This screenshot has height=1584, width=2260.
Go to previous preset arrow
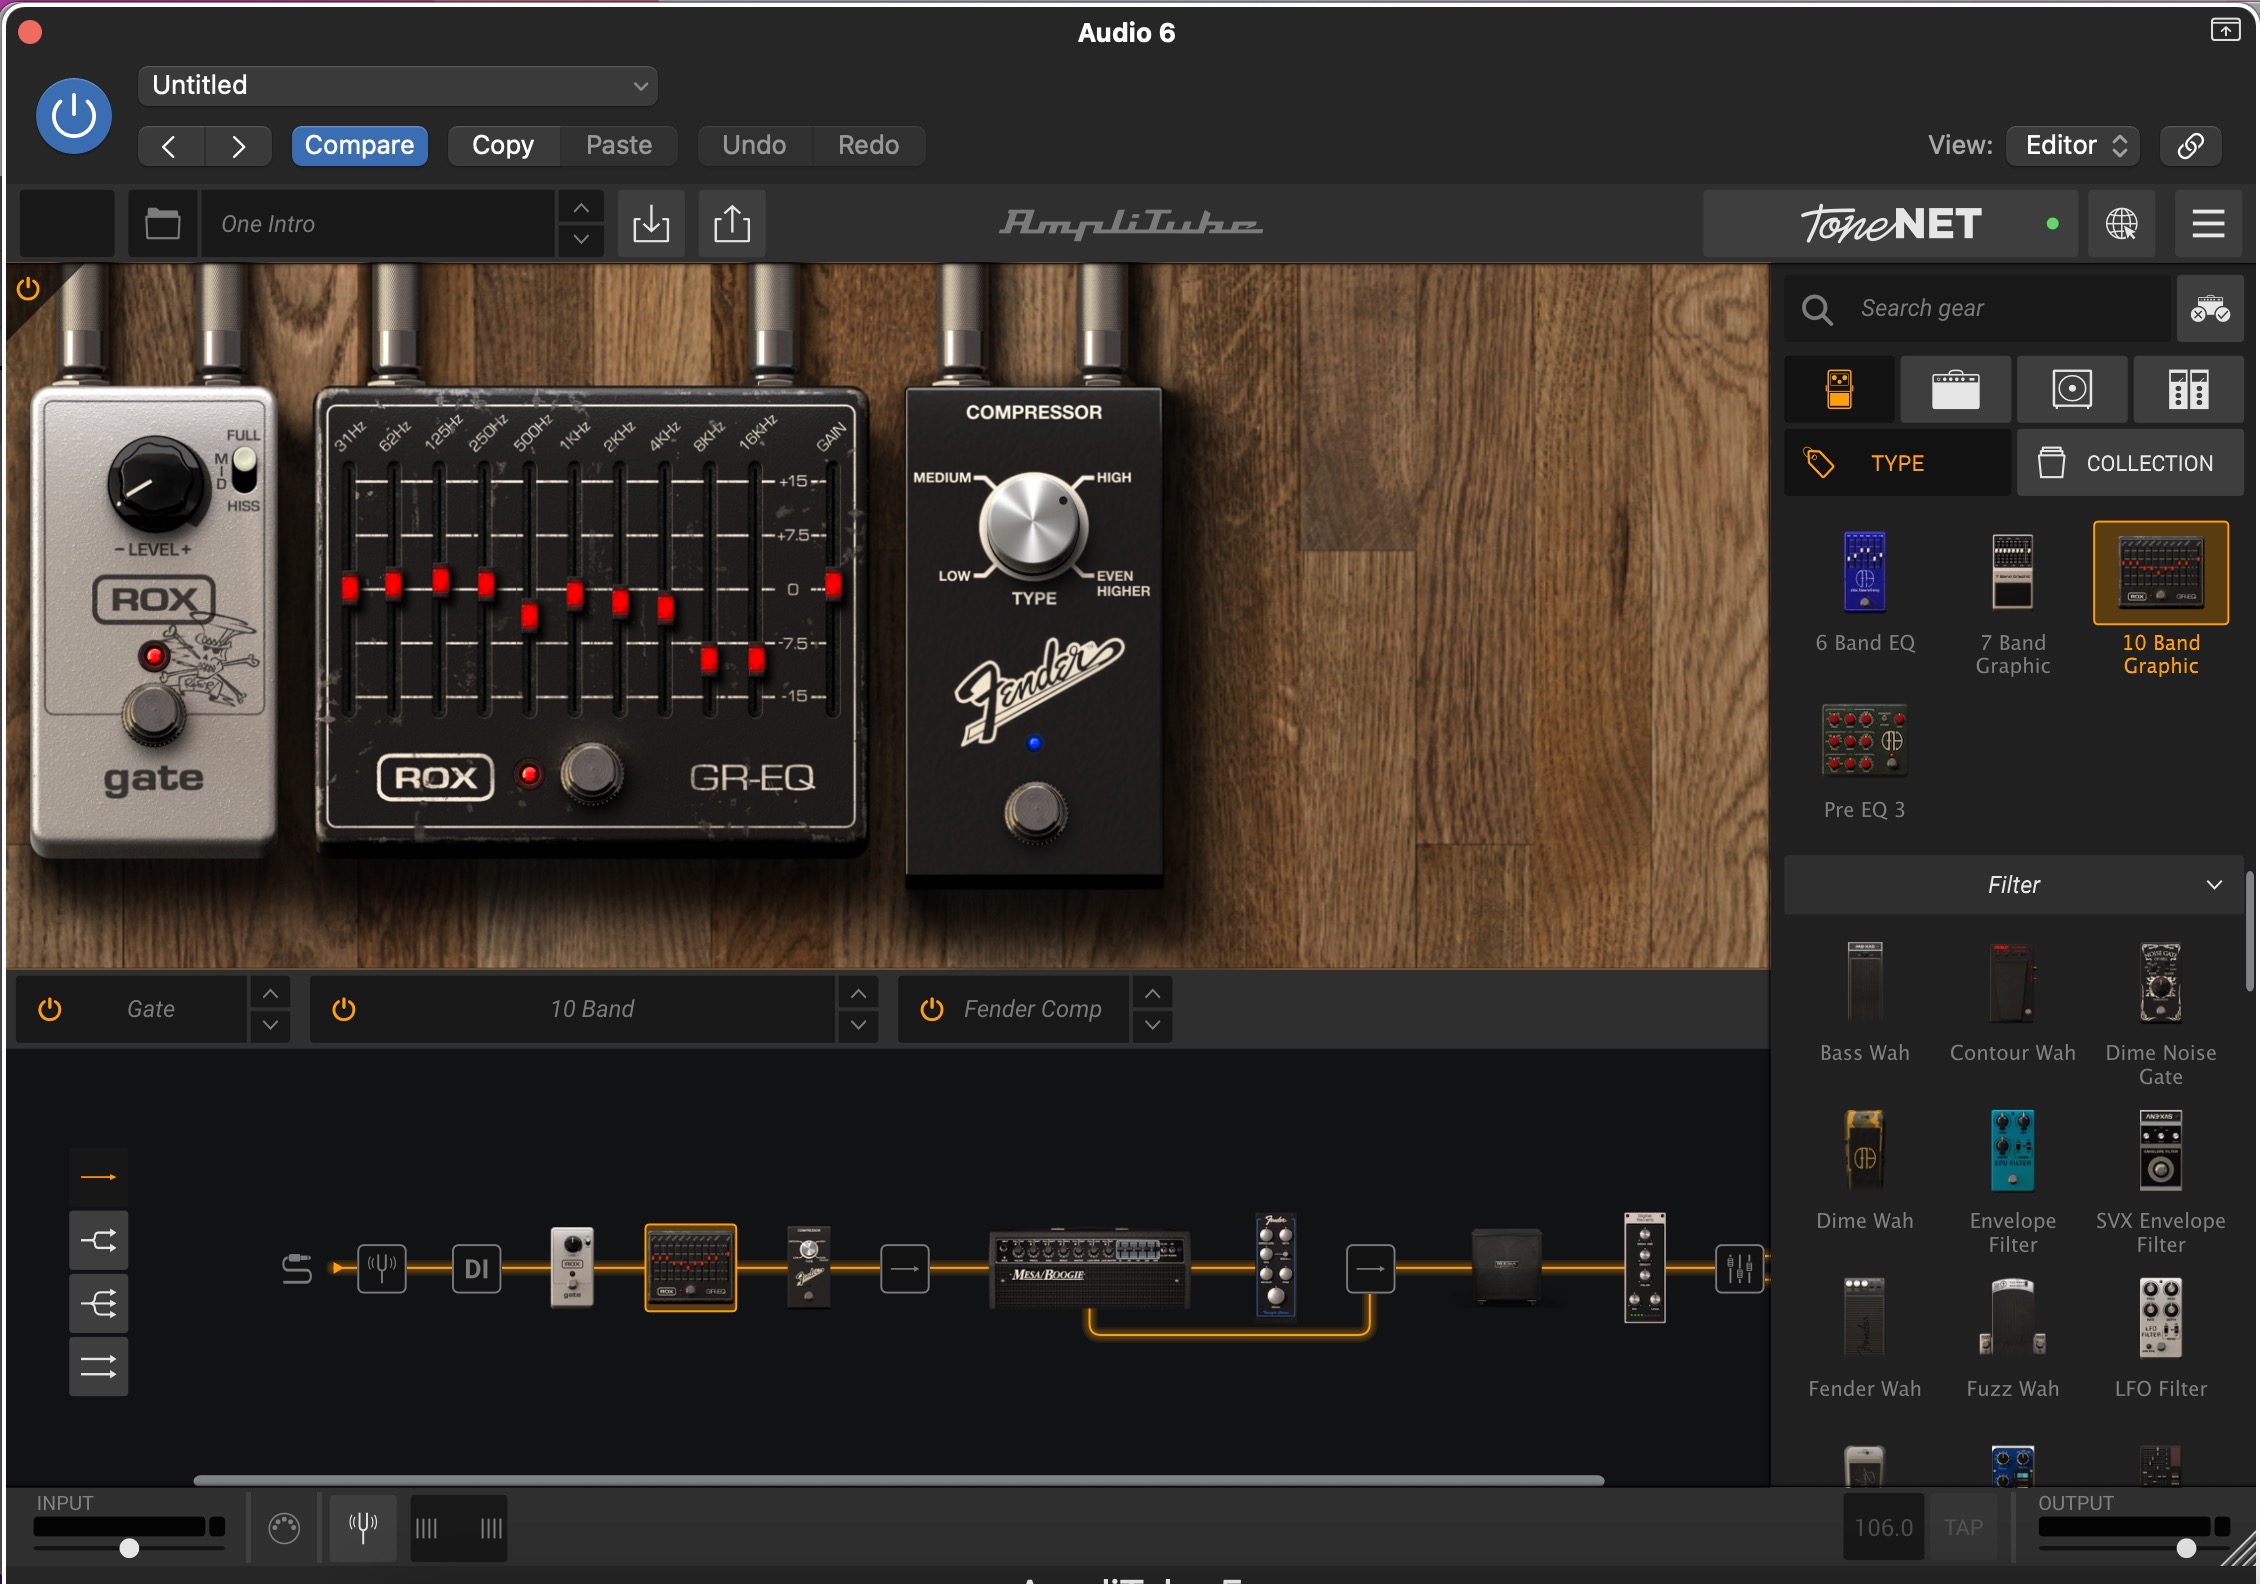[170, 146]
